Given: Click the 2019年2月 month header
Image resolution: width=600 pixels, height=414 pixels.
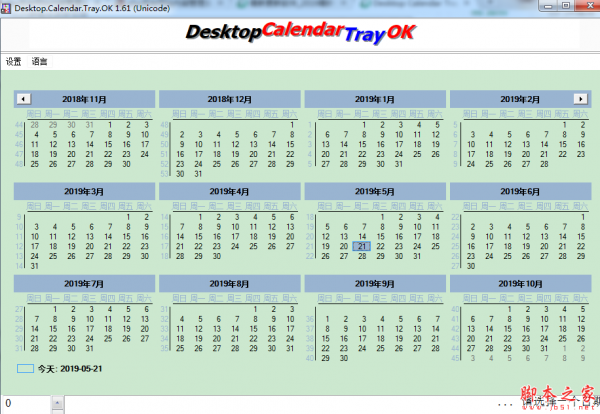Looking at the screenshot, I should (x=520, y=99).
